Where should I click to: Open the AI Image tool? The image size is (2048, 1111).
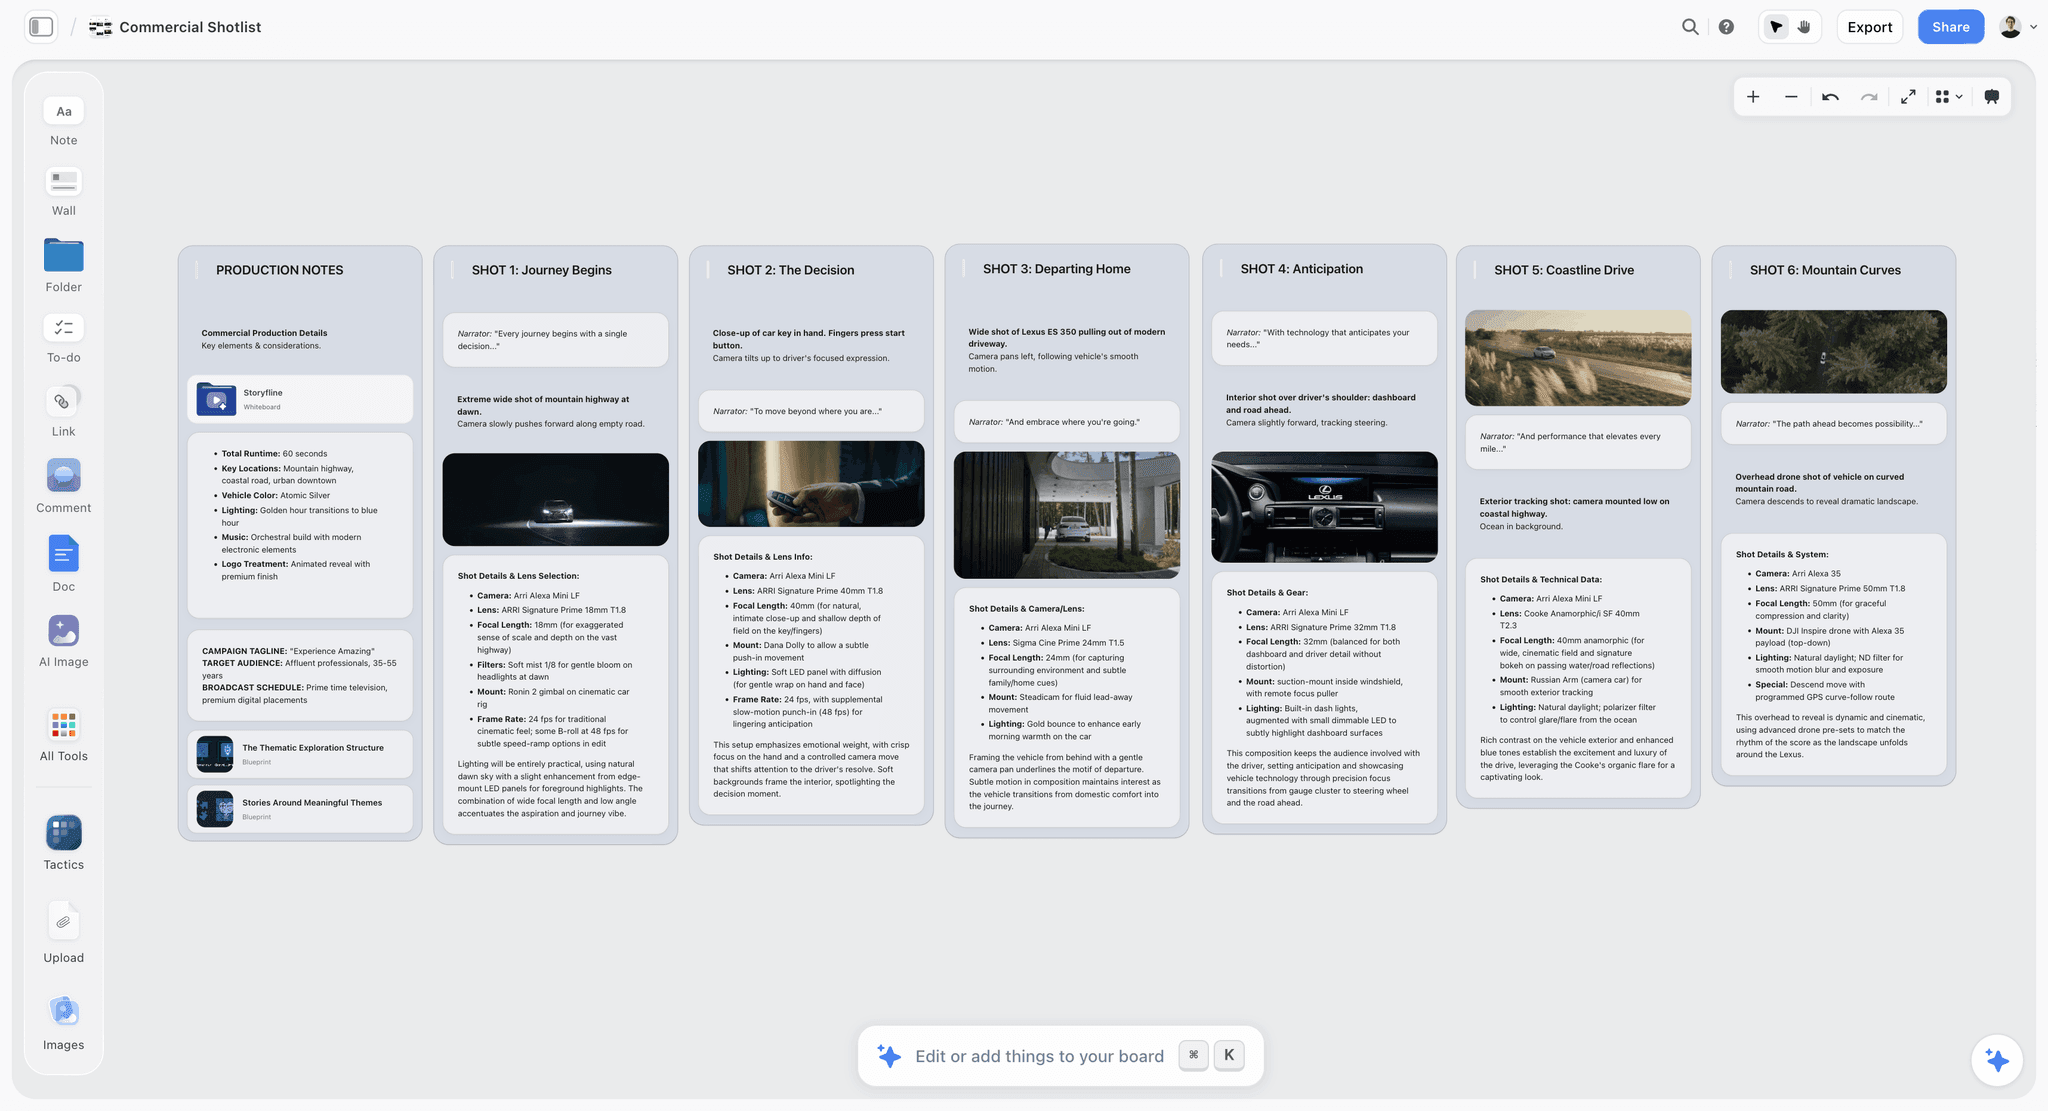coord(63,641)
